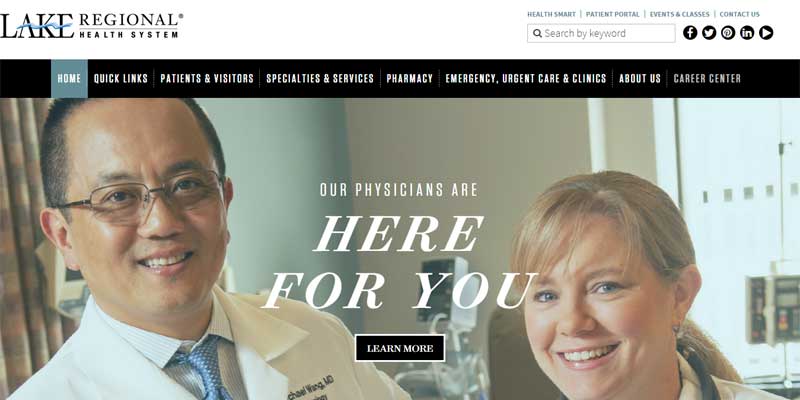Click the Learn More button
This screenshot has width=800, height=400.
click(x=400, y=348)
